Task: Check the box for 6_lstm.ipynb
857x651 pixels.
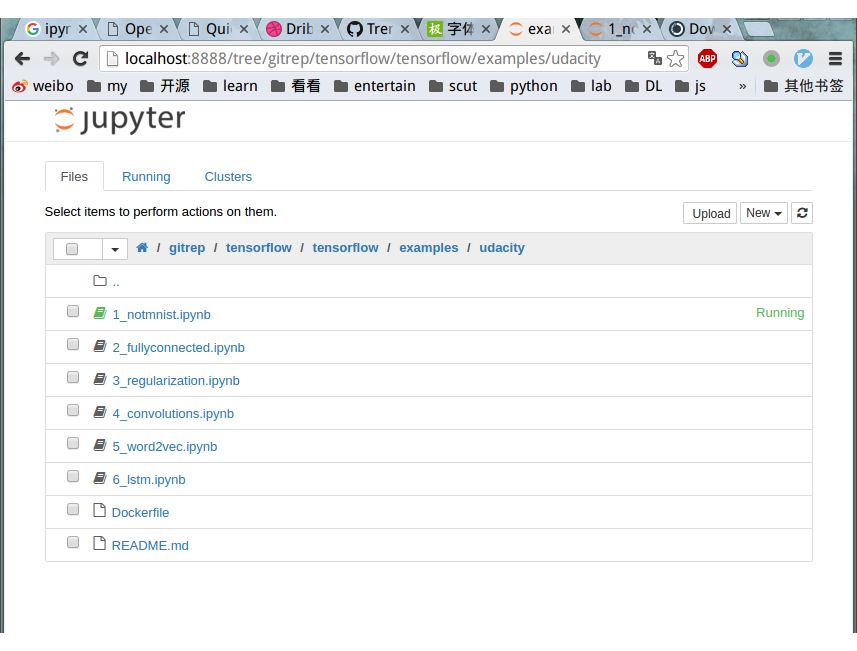Action: pyautogui.click(x=73, y=476)
